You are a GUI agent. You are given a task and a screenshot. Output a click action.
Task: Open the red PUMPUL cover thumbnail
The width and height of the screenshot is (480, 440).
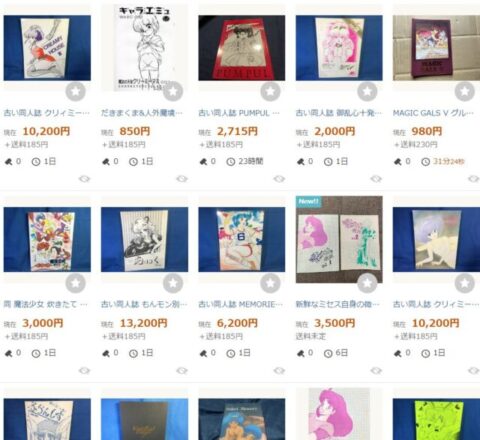point(242,48)
